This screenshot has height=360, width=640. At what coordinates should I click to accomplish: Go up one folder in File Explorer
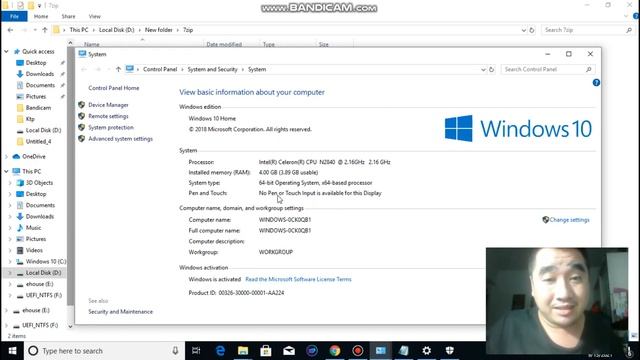point(44,30)
